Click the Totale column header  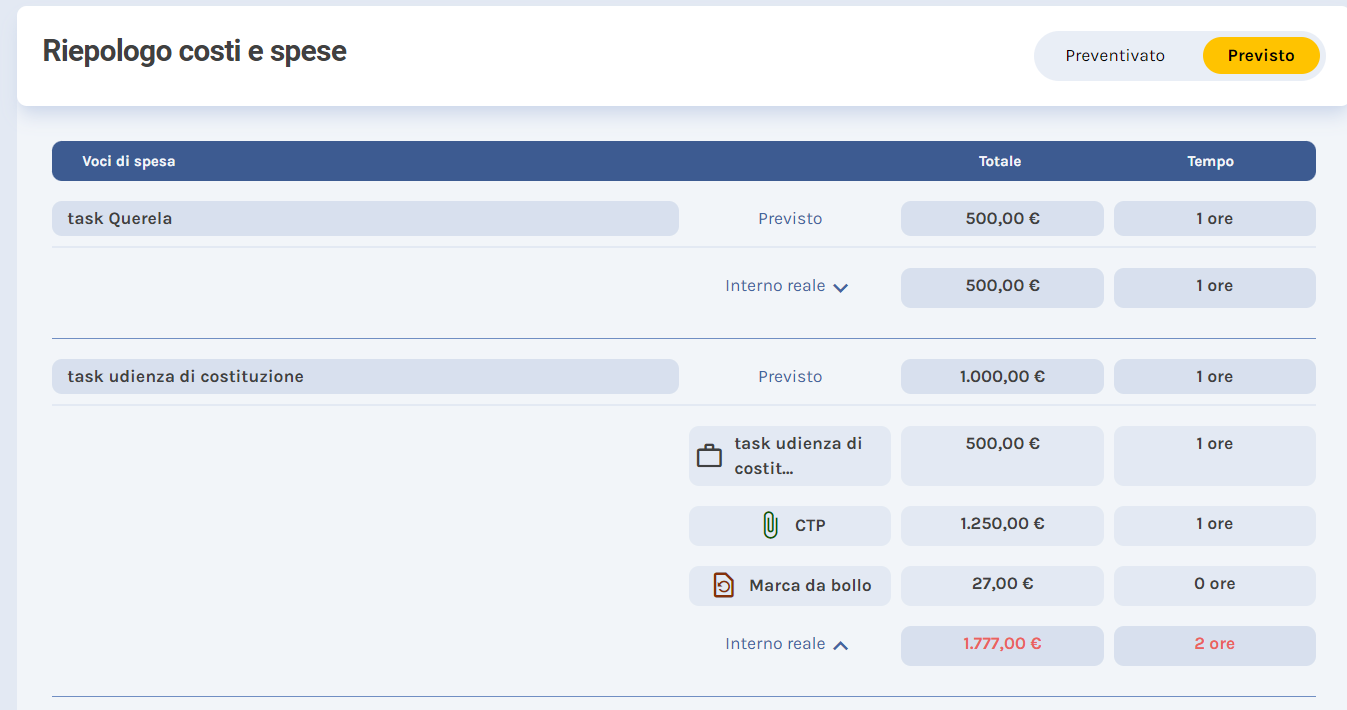tap(1000, 161)
